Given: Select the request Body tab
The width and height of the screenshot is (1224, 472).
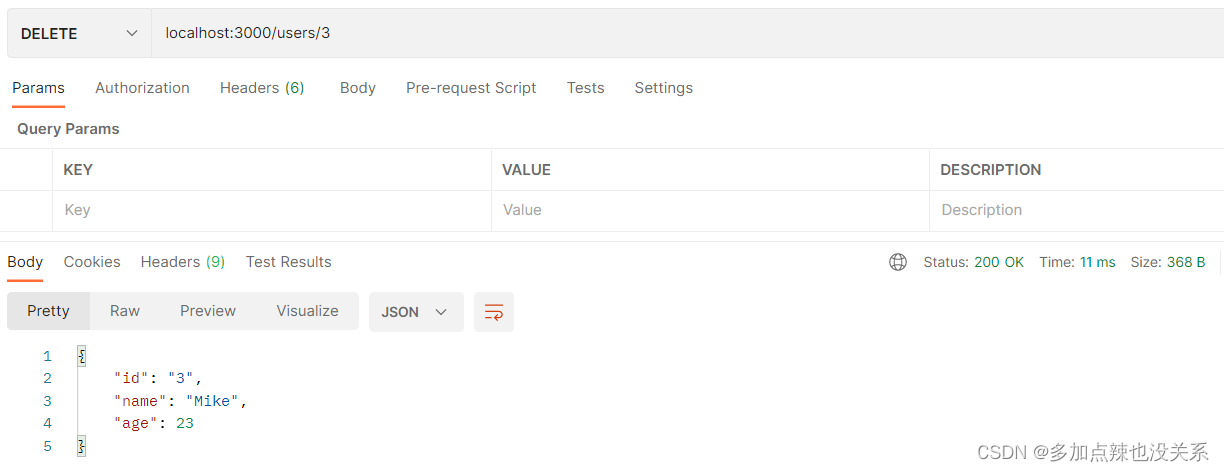Looking at the screenshot, I should click(x=358, y=88).
